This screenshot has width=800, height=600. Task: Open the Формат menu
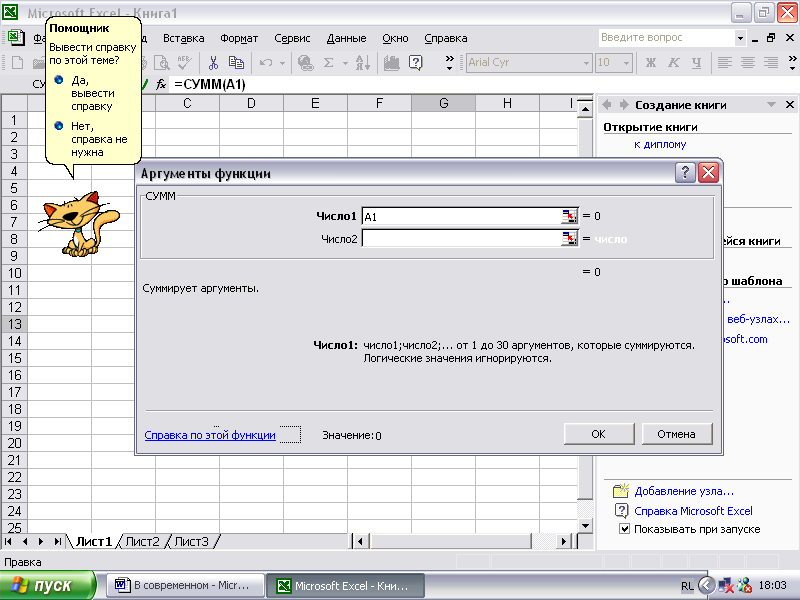239,38
